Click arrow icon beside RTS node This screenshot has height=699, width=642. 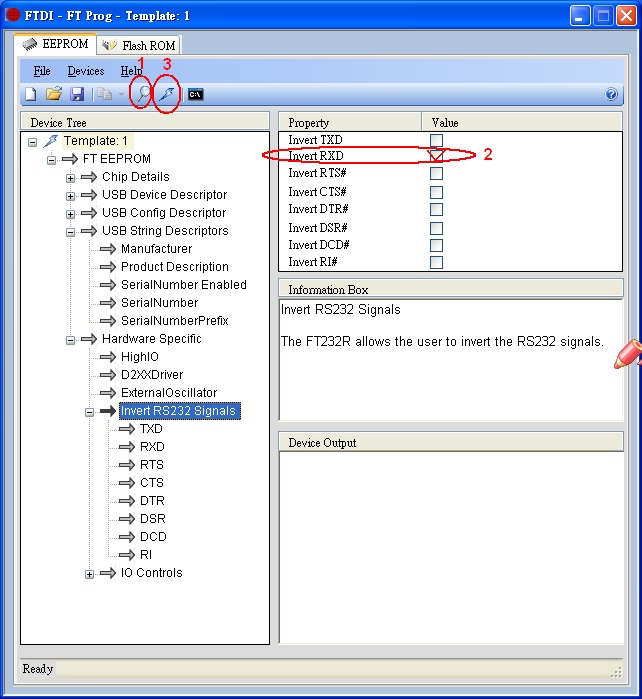(x=127, y=465)
